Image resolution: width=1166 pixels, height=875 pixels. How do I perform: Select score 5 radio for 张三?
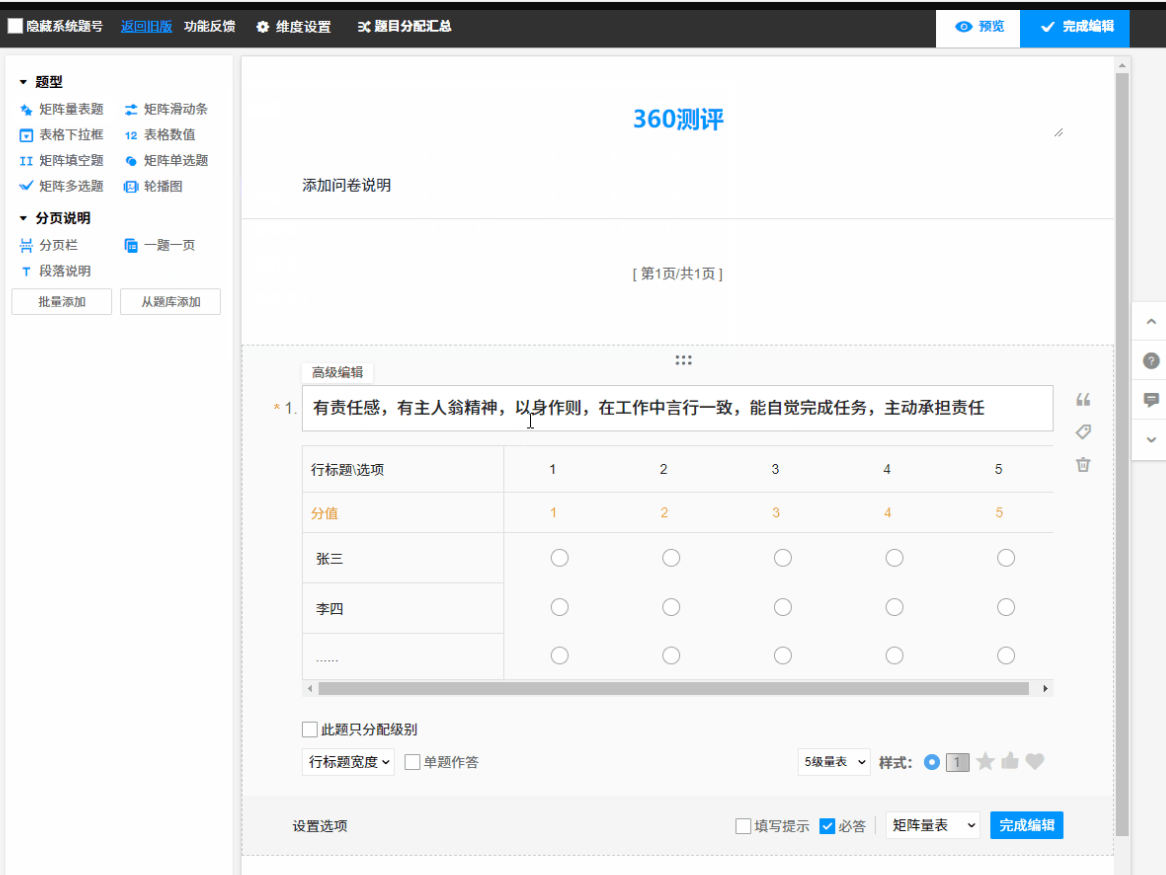(1006, 558)
